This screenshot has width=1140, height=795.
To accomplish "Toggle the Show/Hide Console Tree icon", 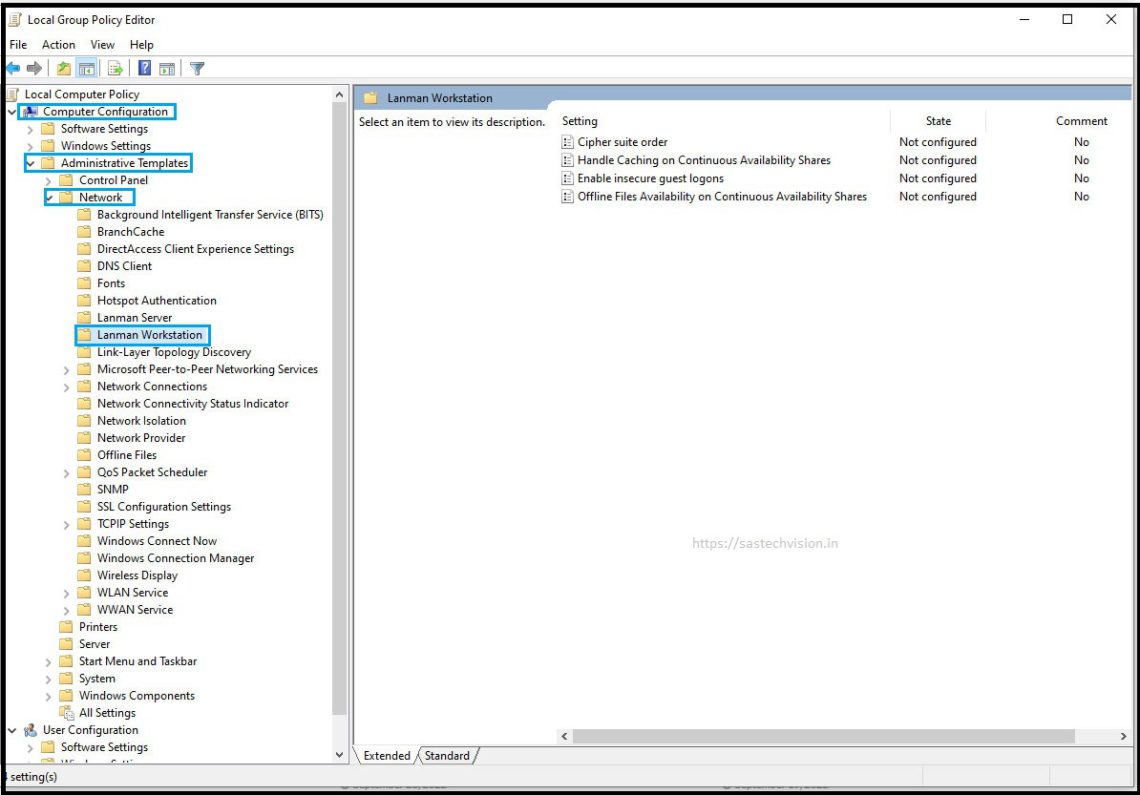I will 87,68.
